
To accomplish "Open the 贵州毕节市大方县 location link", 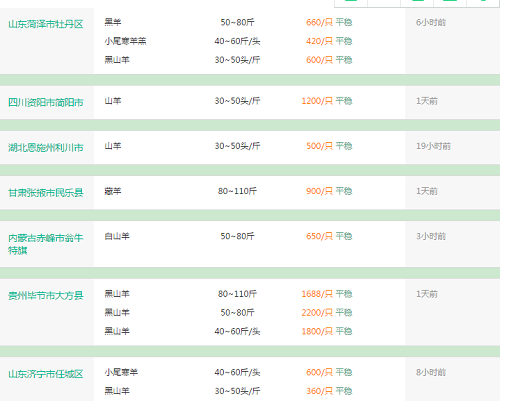I will point(46,295).
